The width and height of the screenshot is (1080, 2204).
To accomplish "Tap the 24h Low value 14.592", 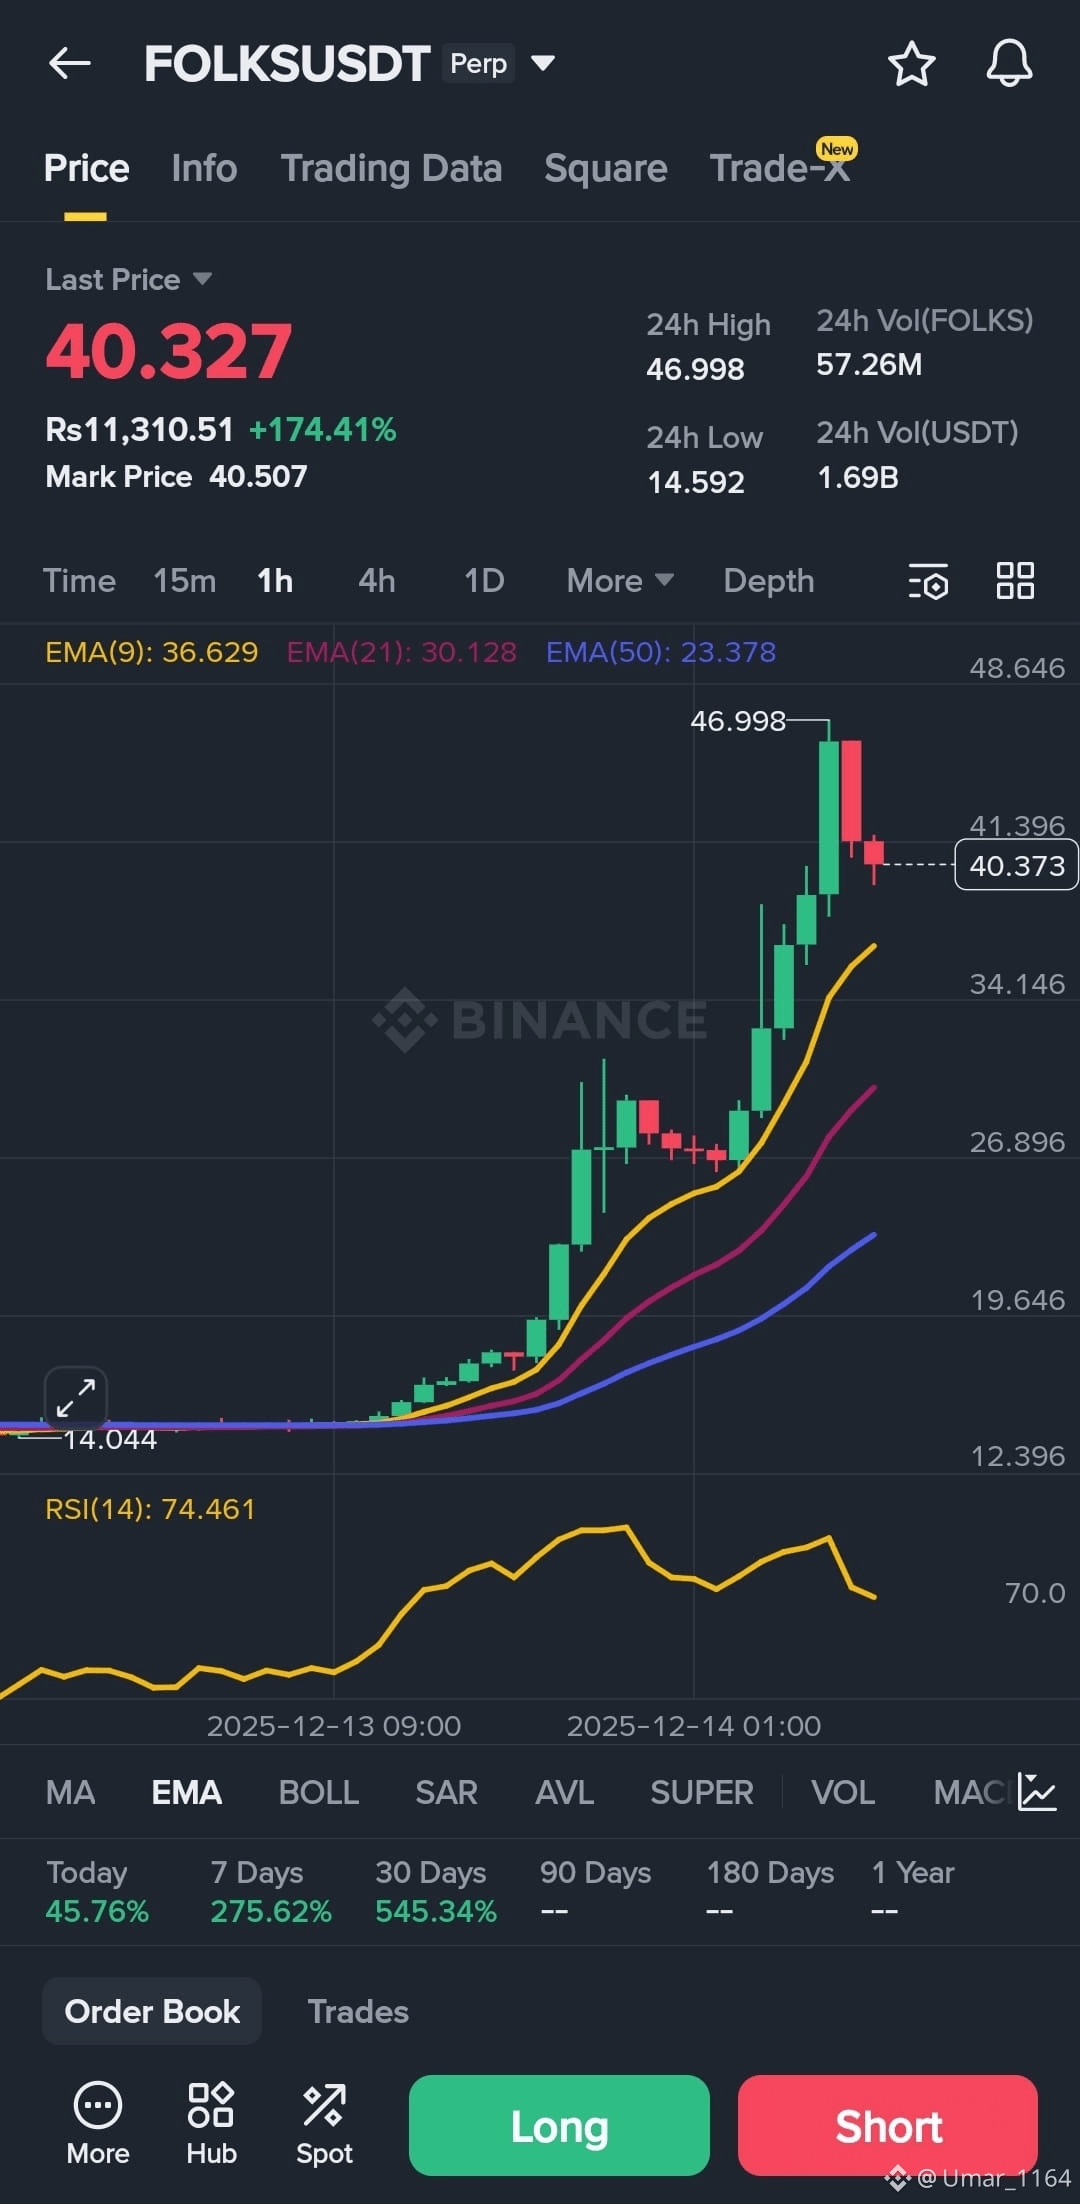I will coord(696,483).
